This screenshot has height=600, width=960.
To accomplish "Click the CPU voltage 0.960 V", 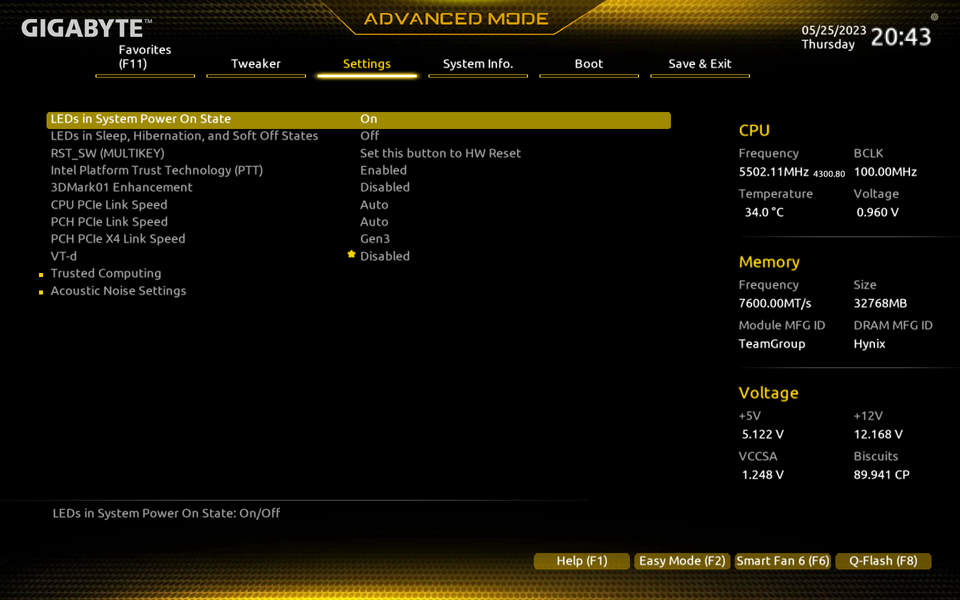I will [x=877, y=212].
